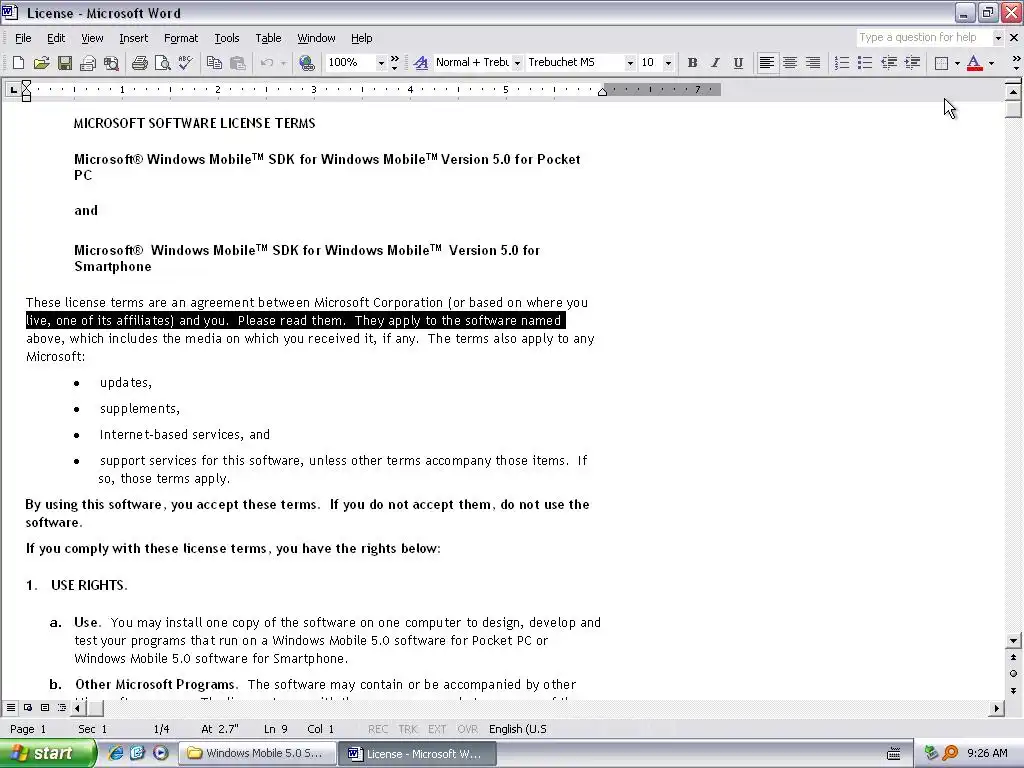Click the Undo arrow icon
This screenshot has height=768, width=1024.
pos(266,63)
